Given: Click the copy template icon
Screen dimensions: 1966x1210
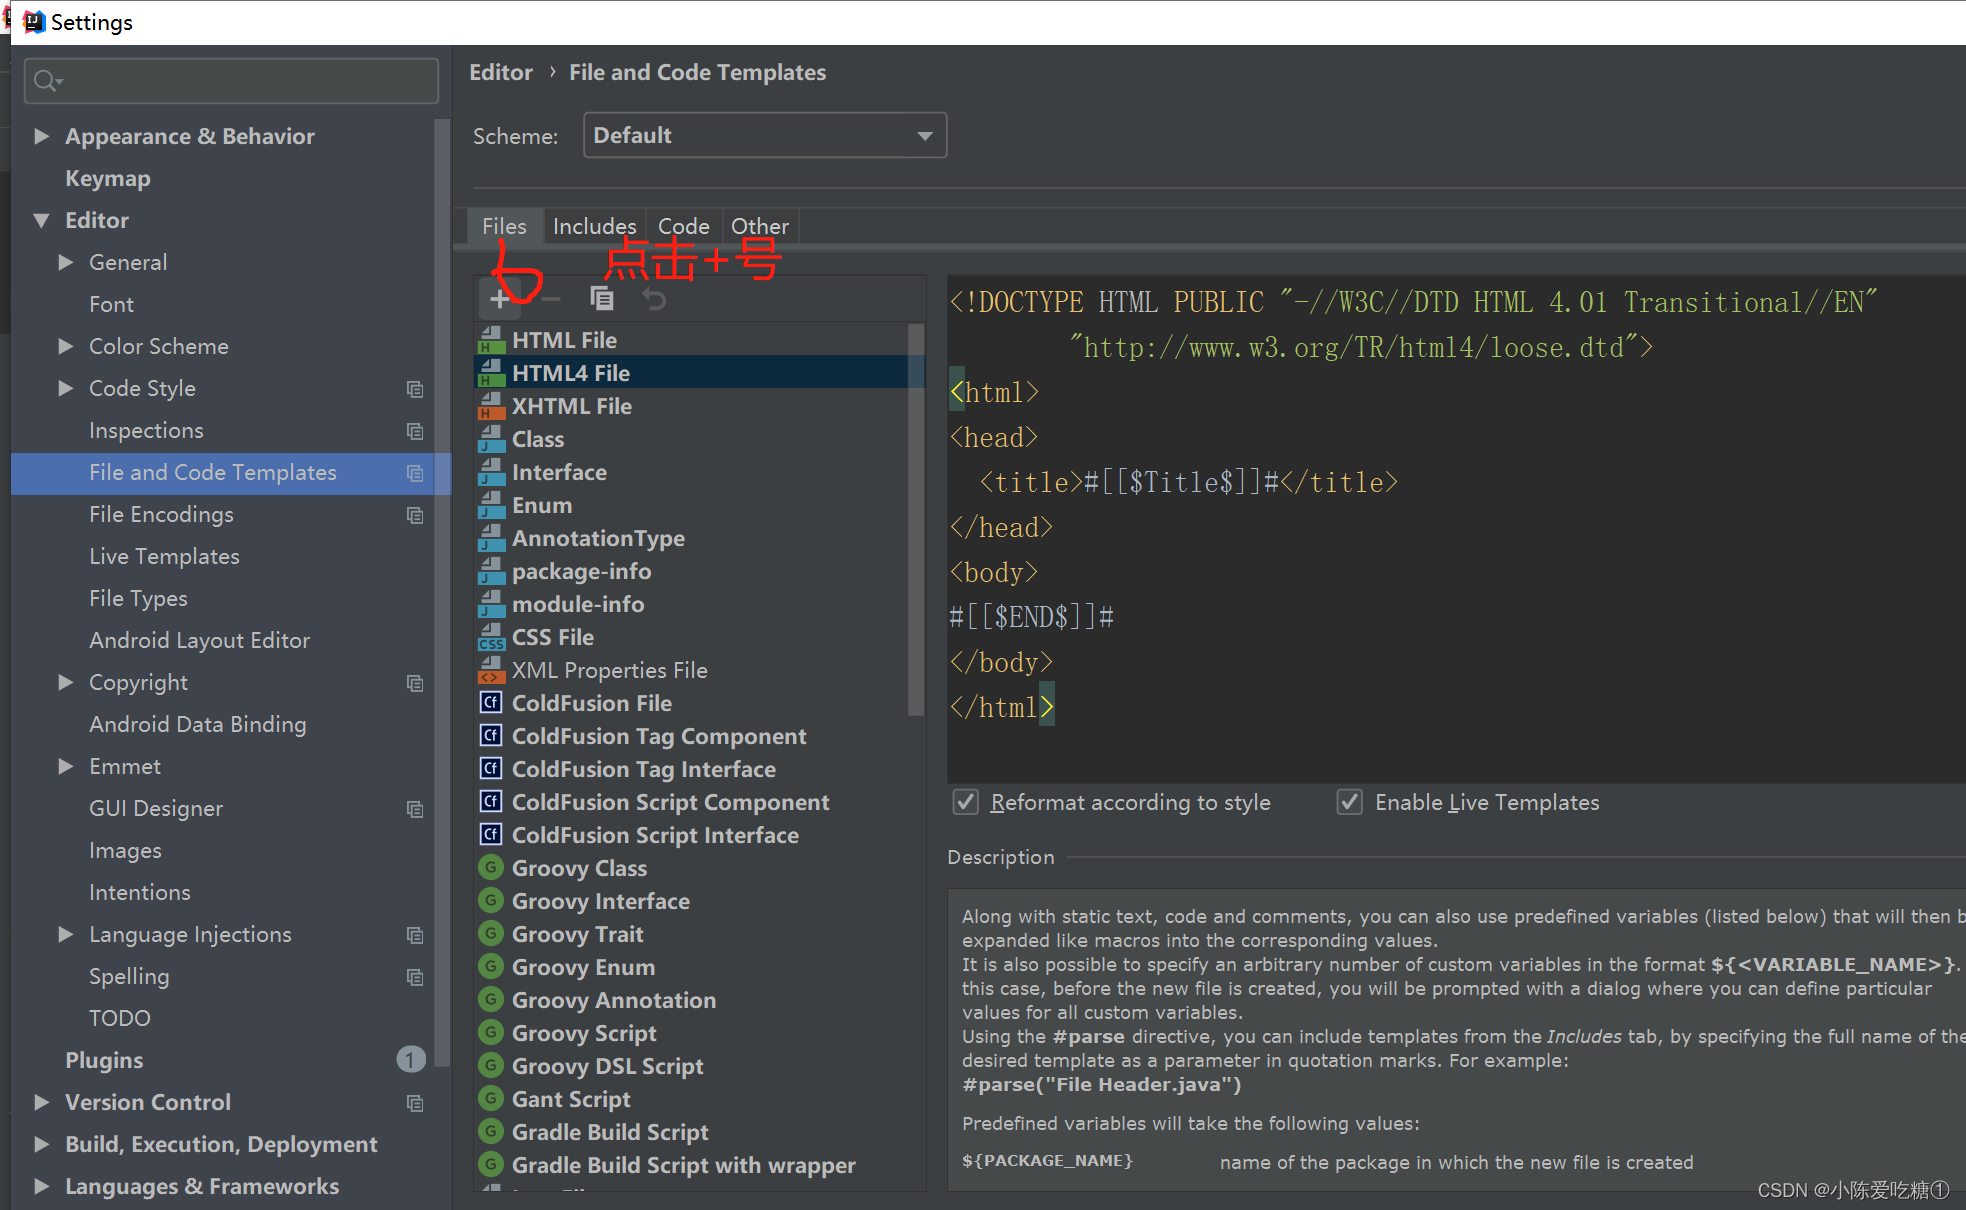Looking at the screenshot, I should pos(602,298).
